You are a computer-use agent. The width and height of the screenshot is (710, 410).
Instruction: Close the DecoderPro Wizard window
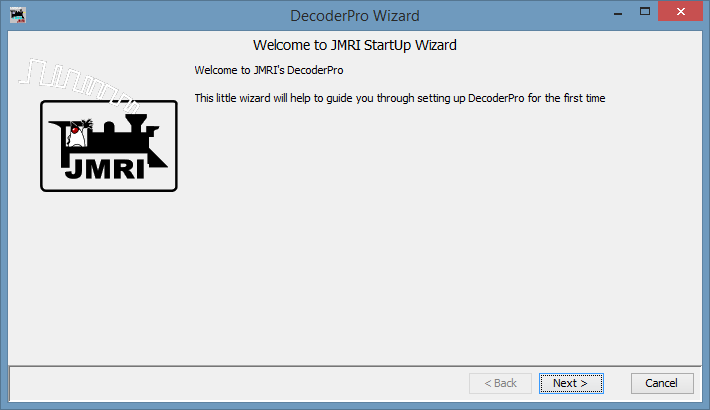pos(680,12)
